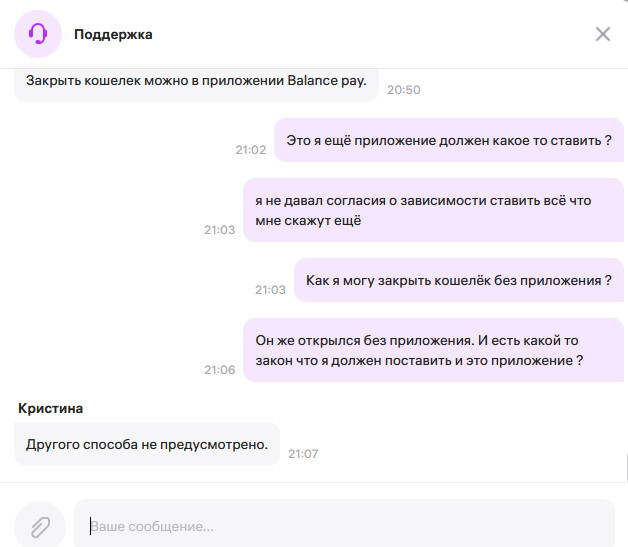Click the message input field
628x547 pixels.
tap(344, 526)
